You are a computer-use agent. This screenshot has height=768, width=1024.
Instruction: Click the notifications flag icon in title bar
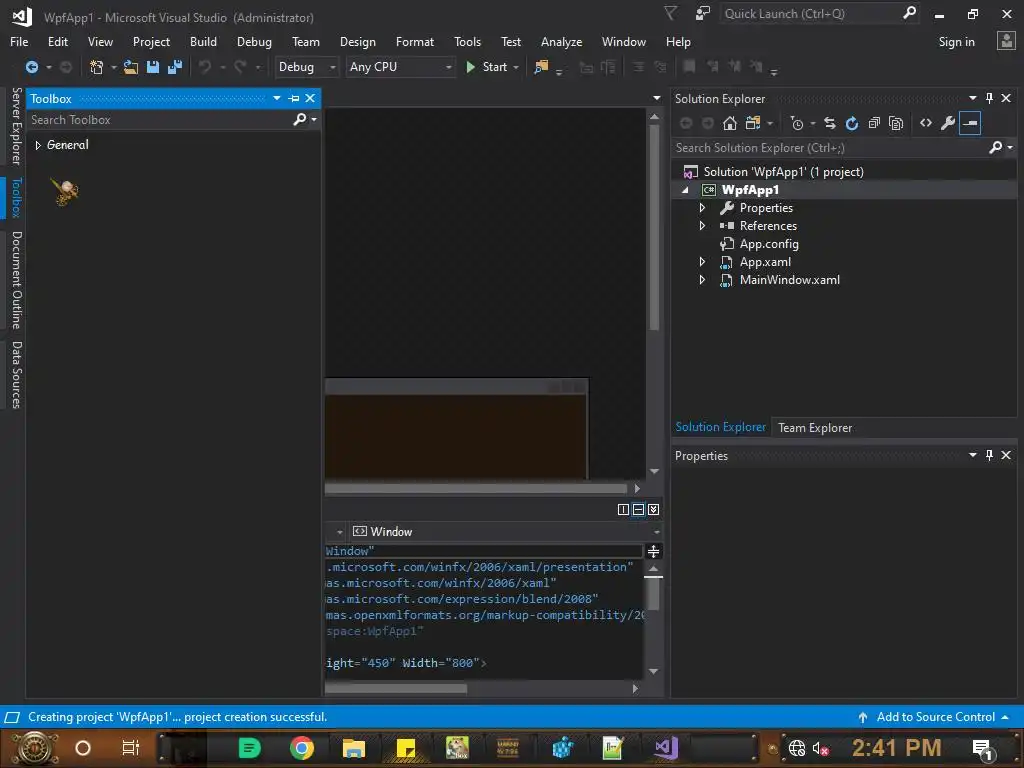click(x=671, y=13)
